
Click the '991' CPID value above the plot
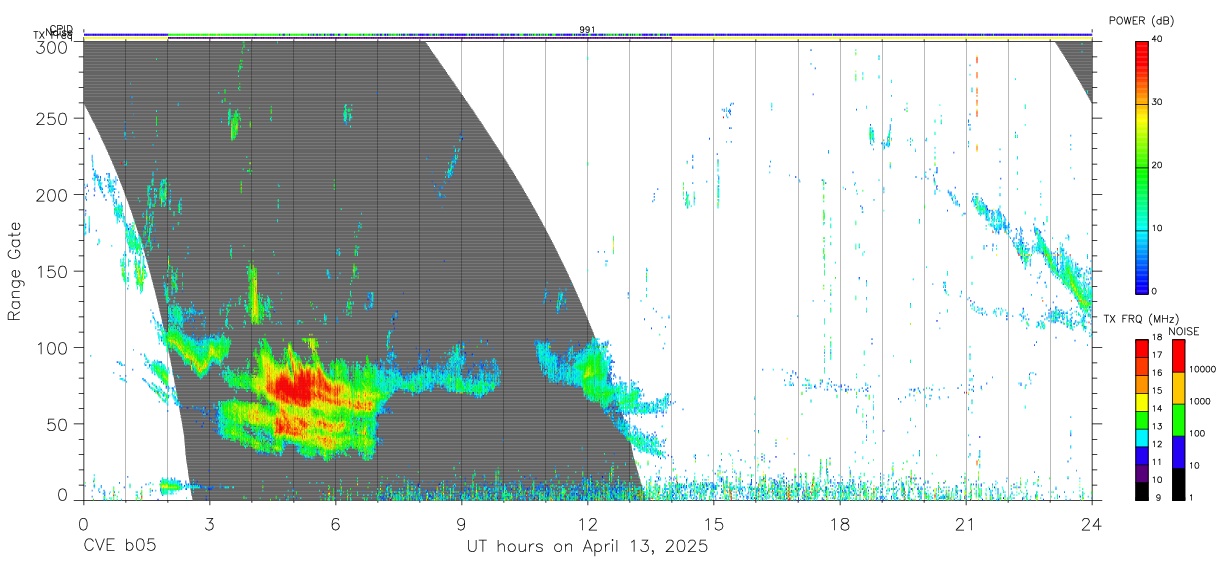587,30
